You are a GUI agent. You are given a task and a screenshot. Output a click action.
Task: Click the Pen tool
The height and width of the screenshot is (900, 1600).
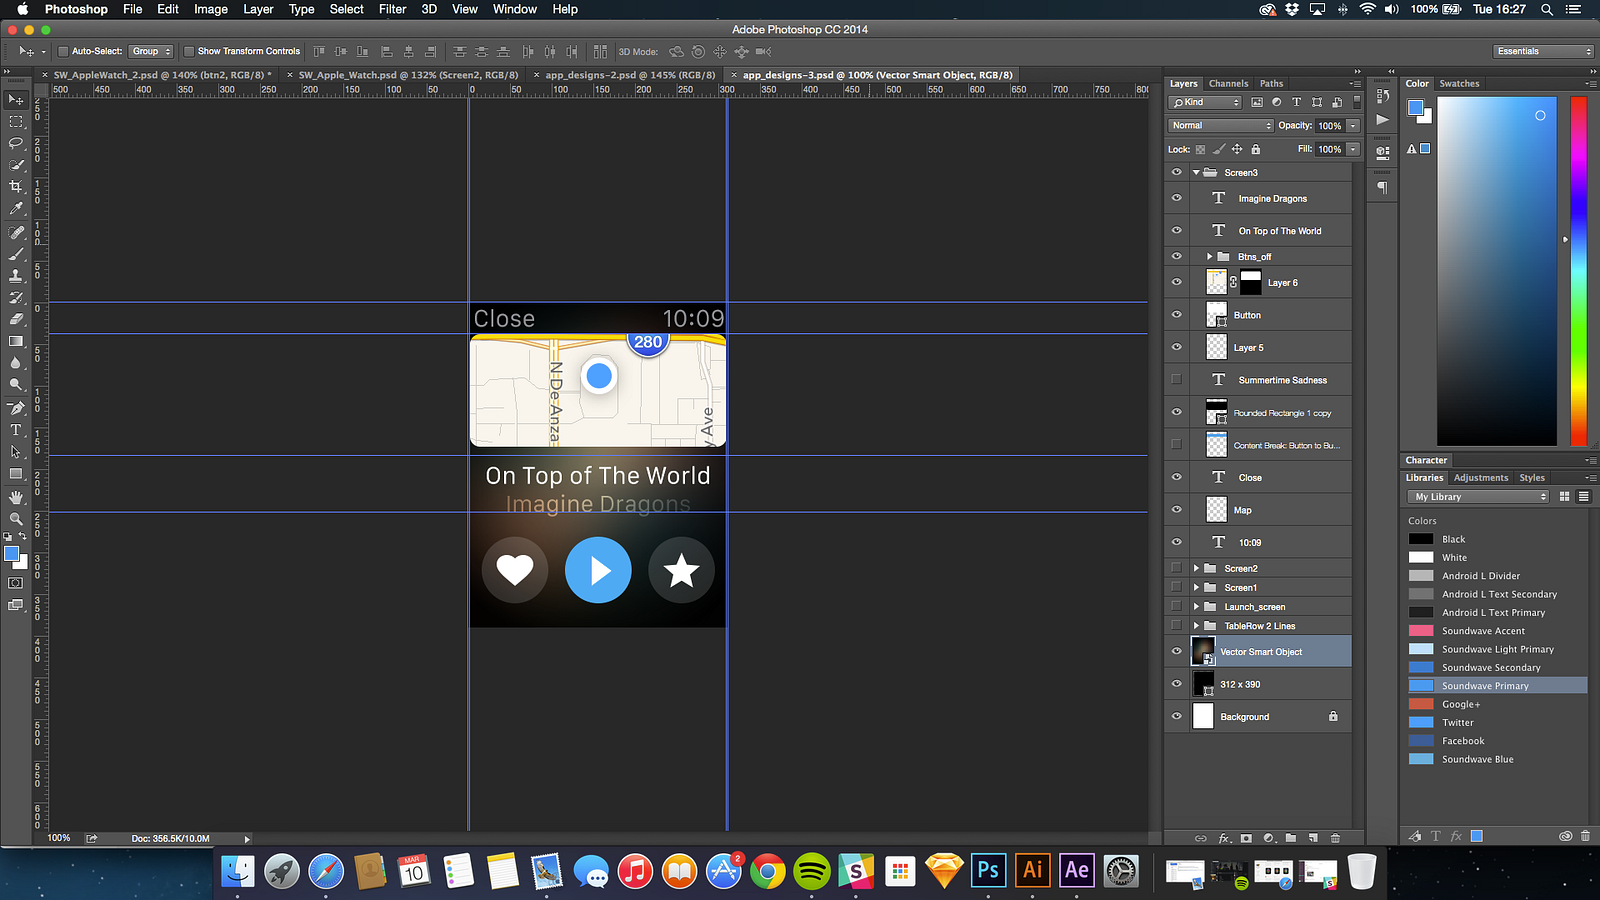pyautogui.click(x=16, y=408)
